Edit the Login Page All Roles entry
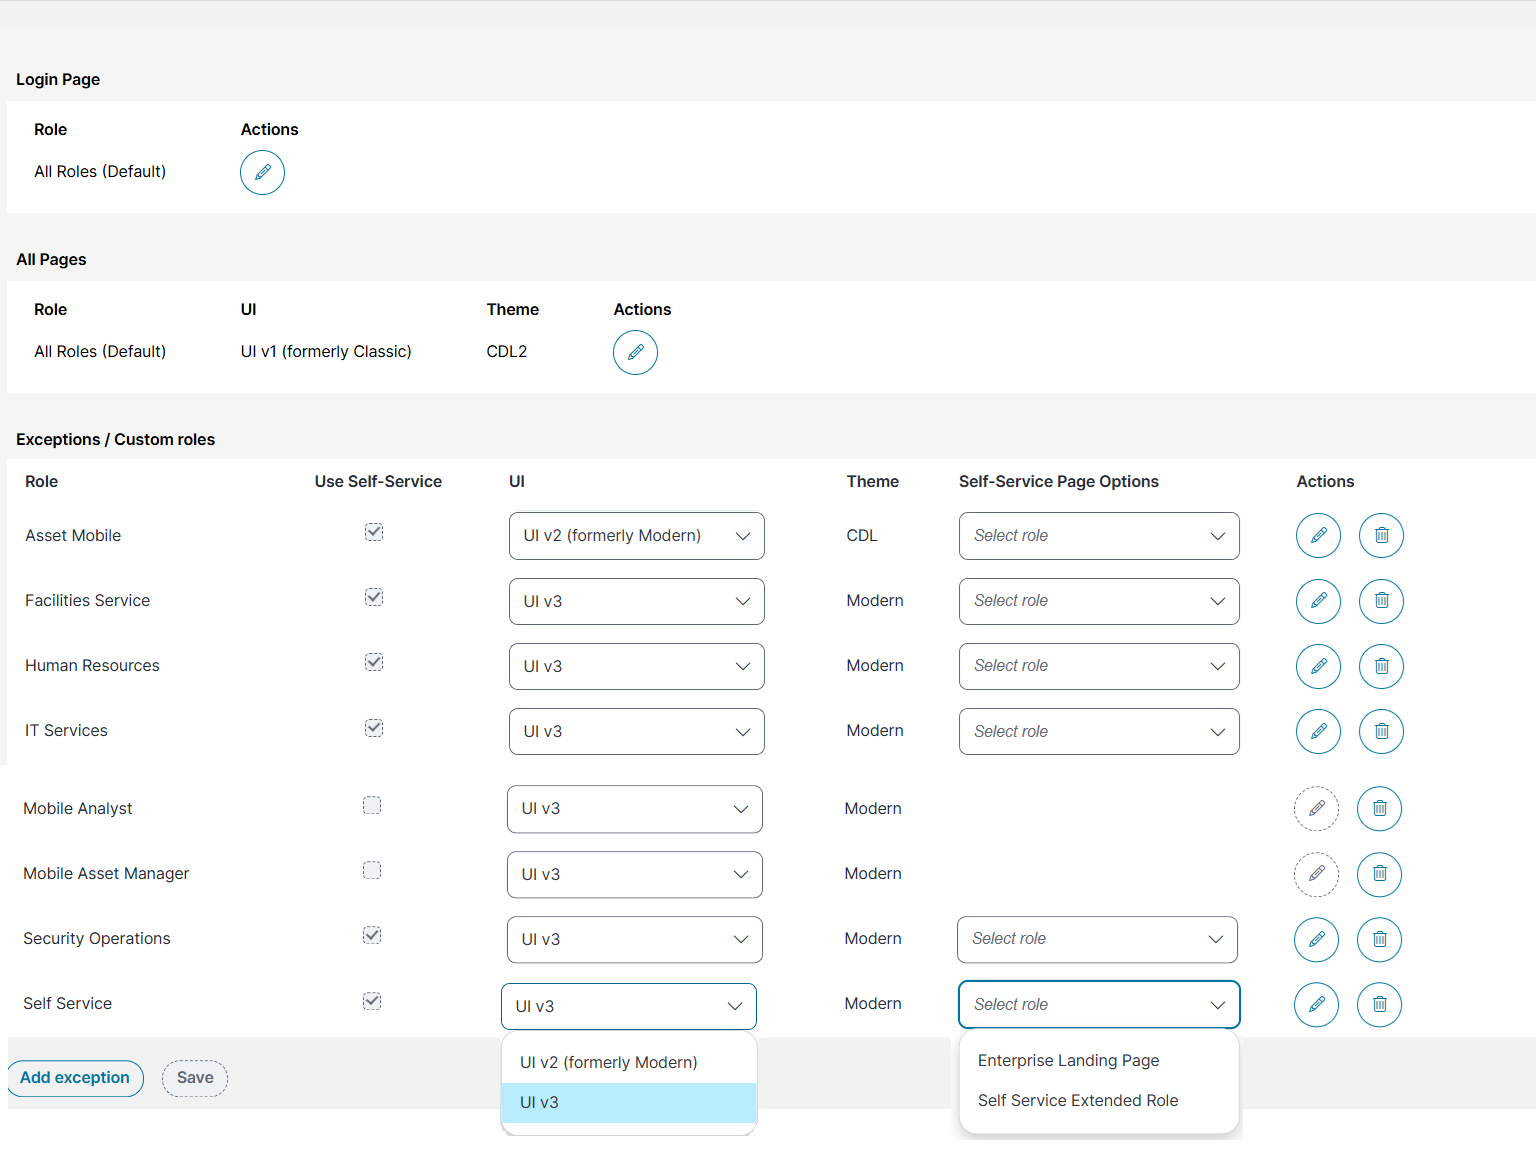1536x1154 pixels. (262, 173)
